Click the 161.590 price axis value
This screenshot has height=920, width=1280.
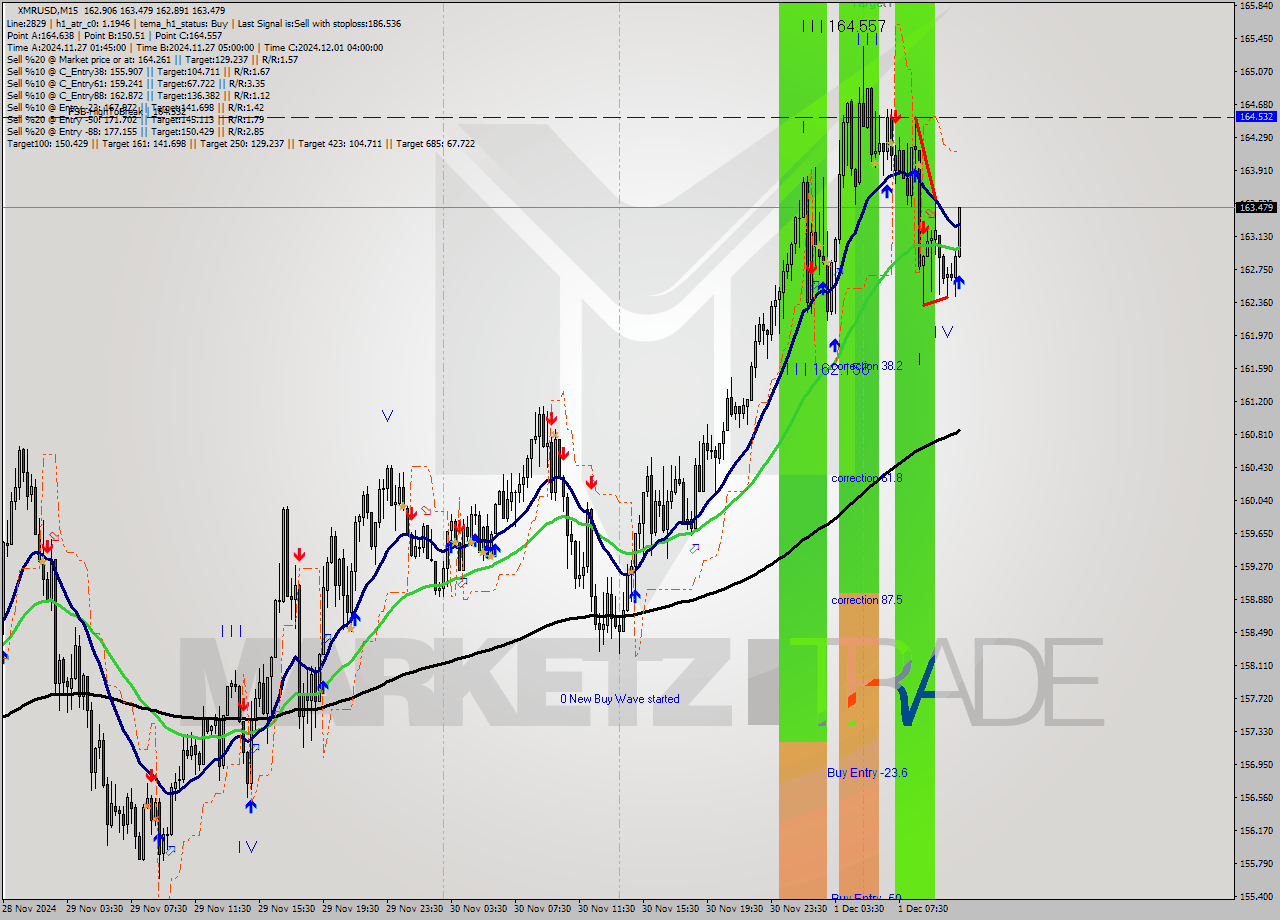pyautogui.click(x=1256, y=369)
